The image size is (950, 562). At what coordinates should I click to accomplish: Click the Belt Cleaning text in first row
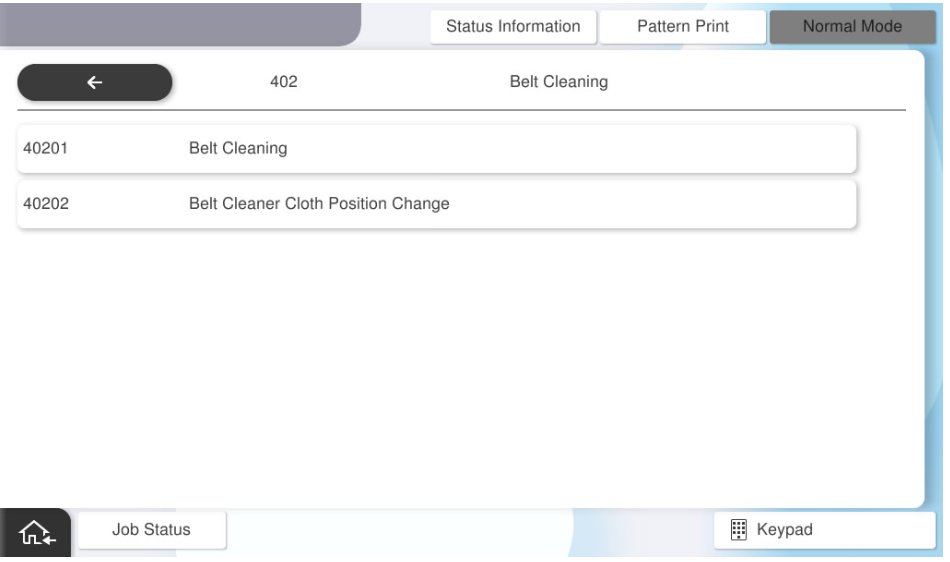click(238, 149)
